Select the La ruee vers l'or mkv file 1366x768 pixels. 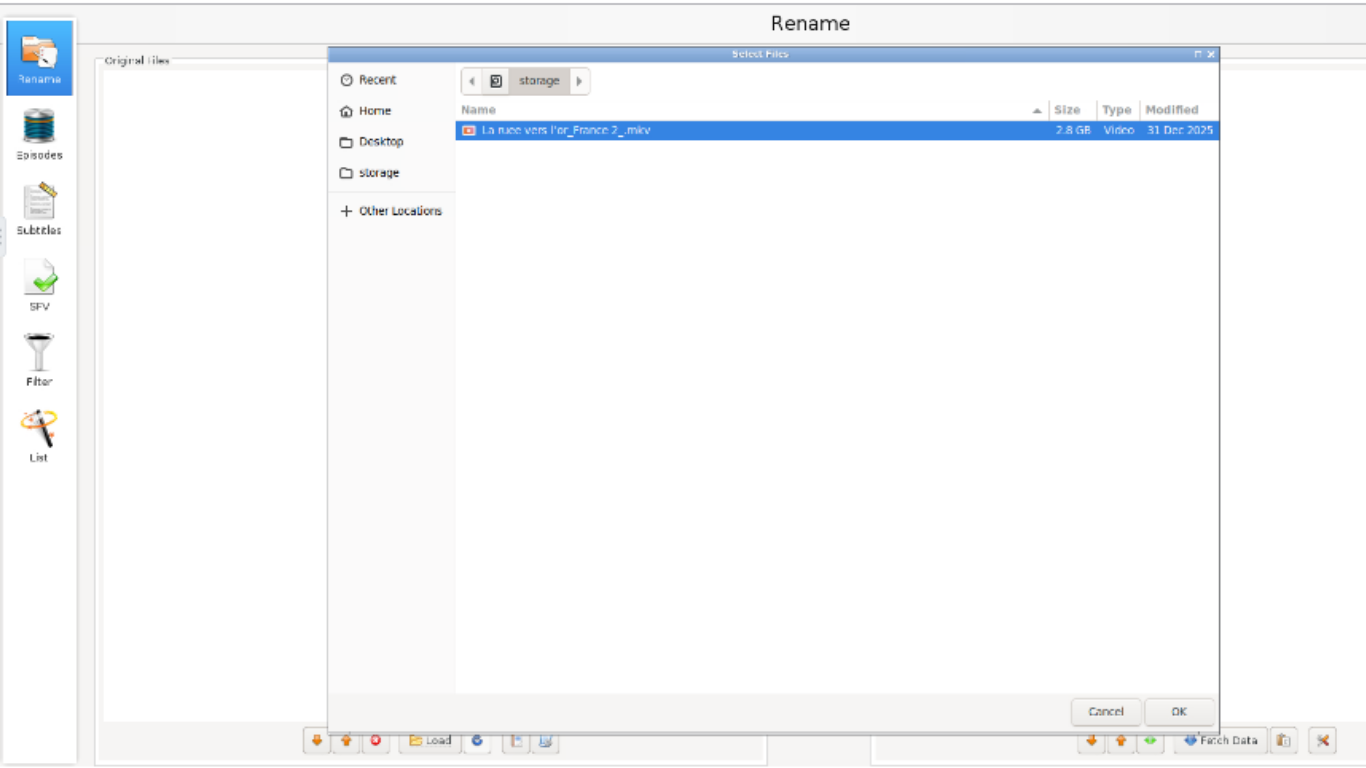tap(566, 130)
